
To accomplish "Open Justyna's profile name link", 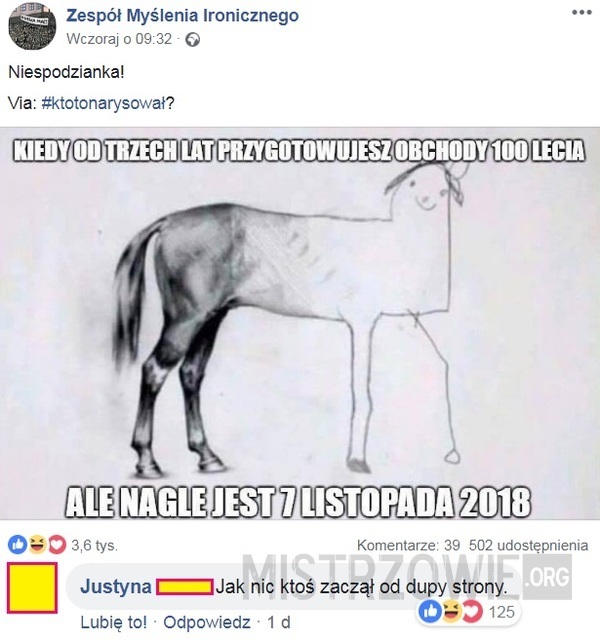I will click(x=116, y=587).
